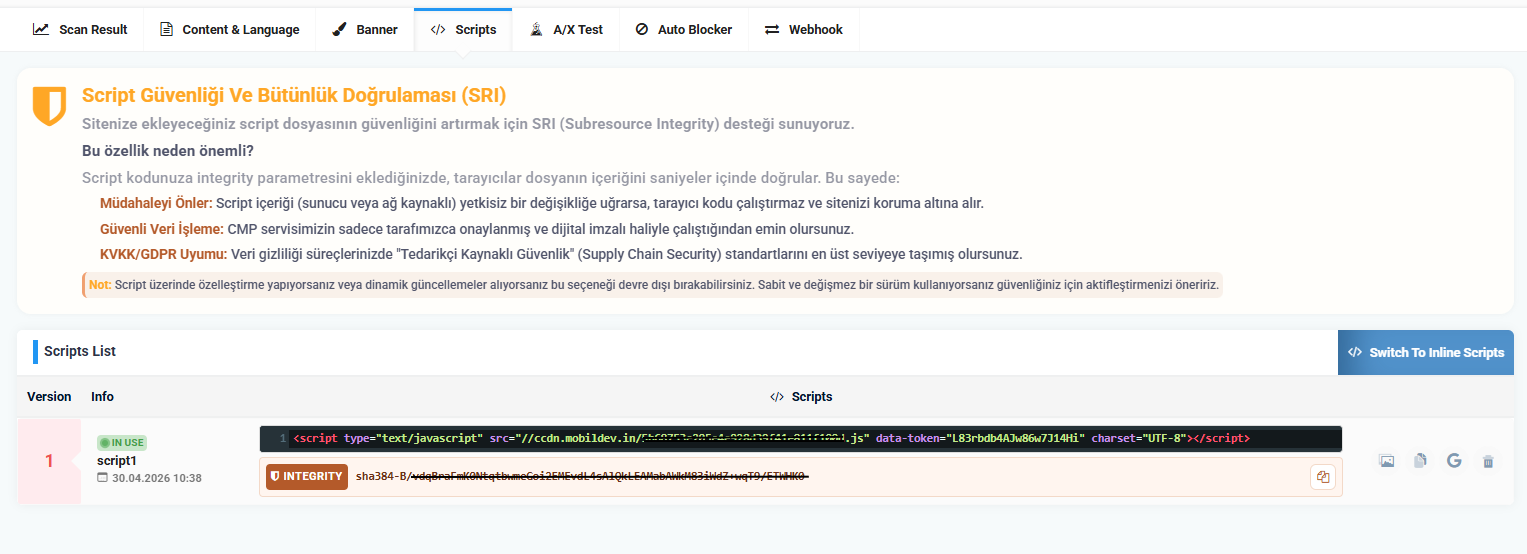This screenshot has width=1527, height=554.
Task: Click the 'KVKK/GDPR Uyumu:' label
Action: pyautogui.click(x=164, y=254)
